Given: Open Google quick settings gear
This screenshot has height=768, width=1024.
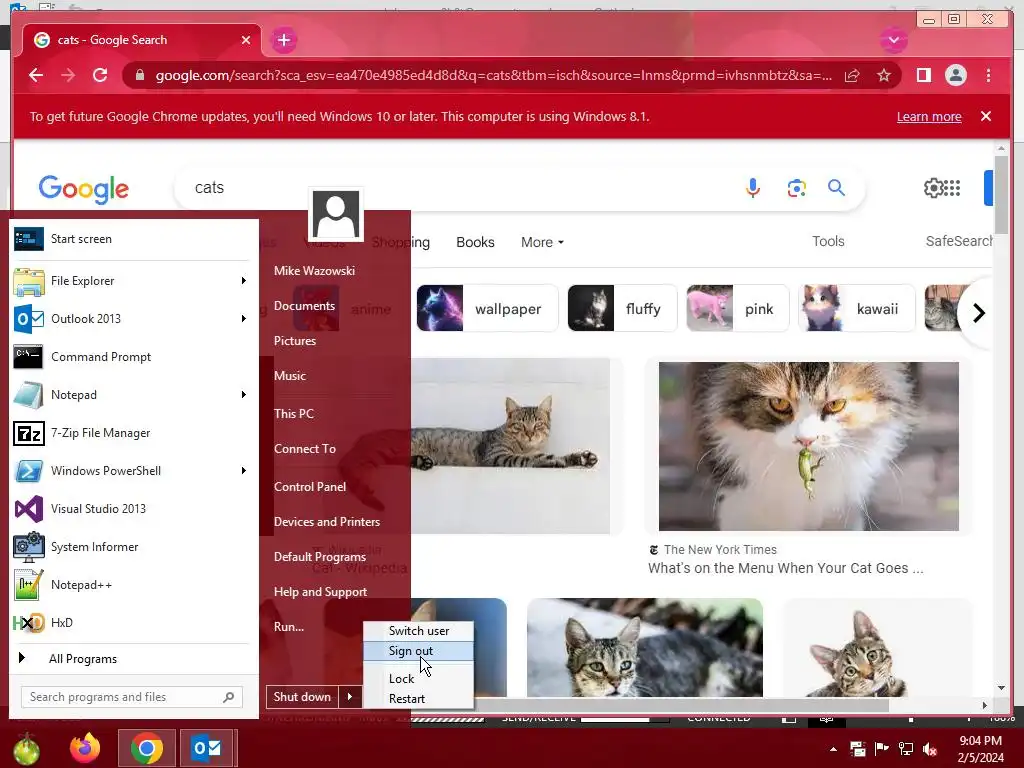Looking at the screenshot, I should 933,188.
